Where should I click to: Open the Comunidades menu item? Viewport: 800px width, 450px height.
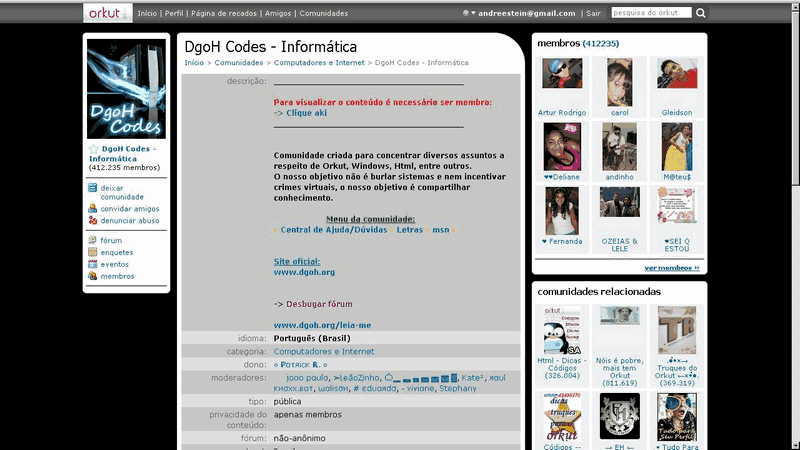[x=323, y=13]
